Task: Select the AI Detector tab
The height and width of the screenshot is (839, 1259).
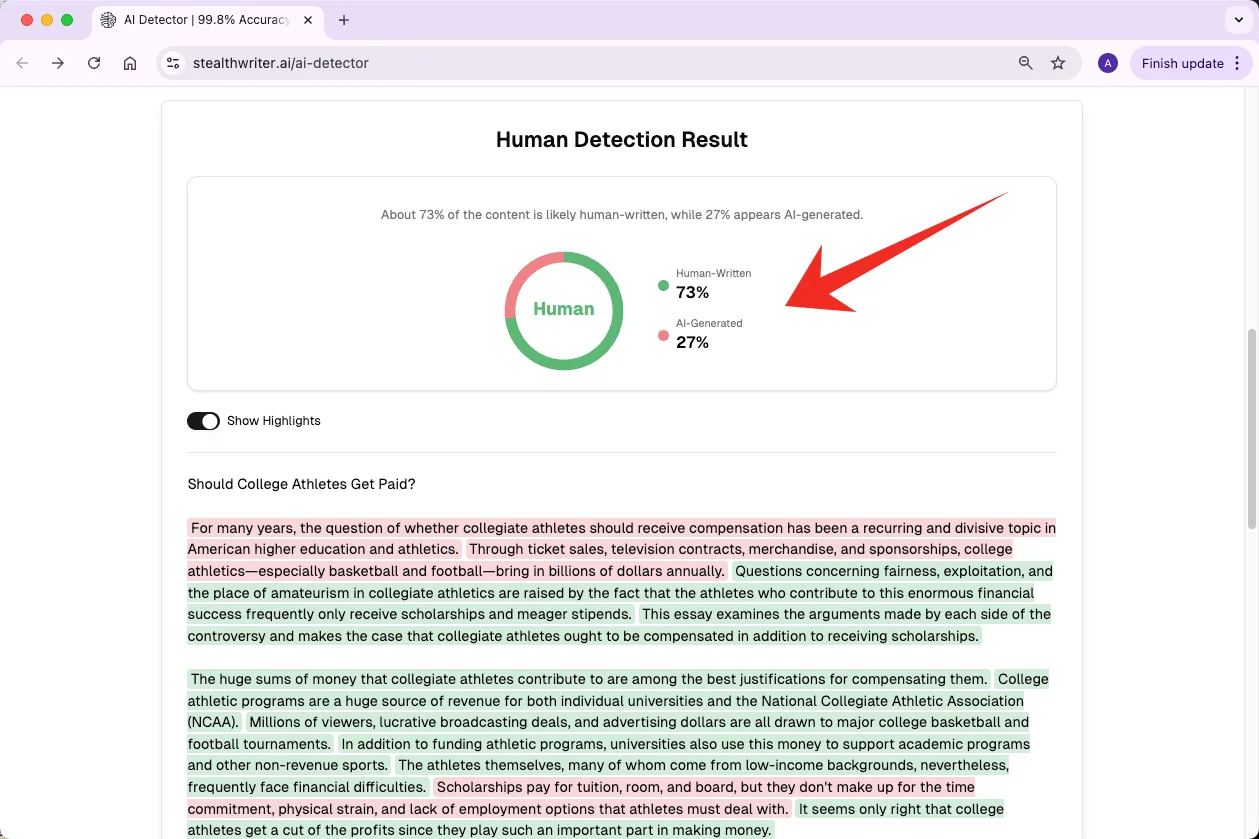Action: pyautogui.click(x=205, y=20)
